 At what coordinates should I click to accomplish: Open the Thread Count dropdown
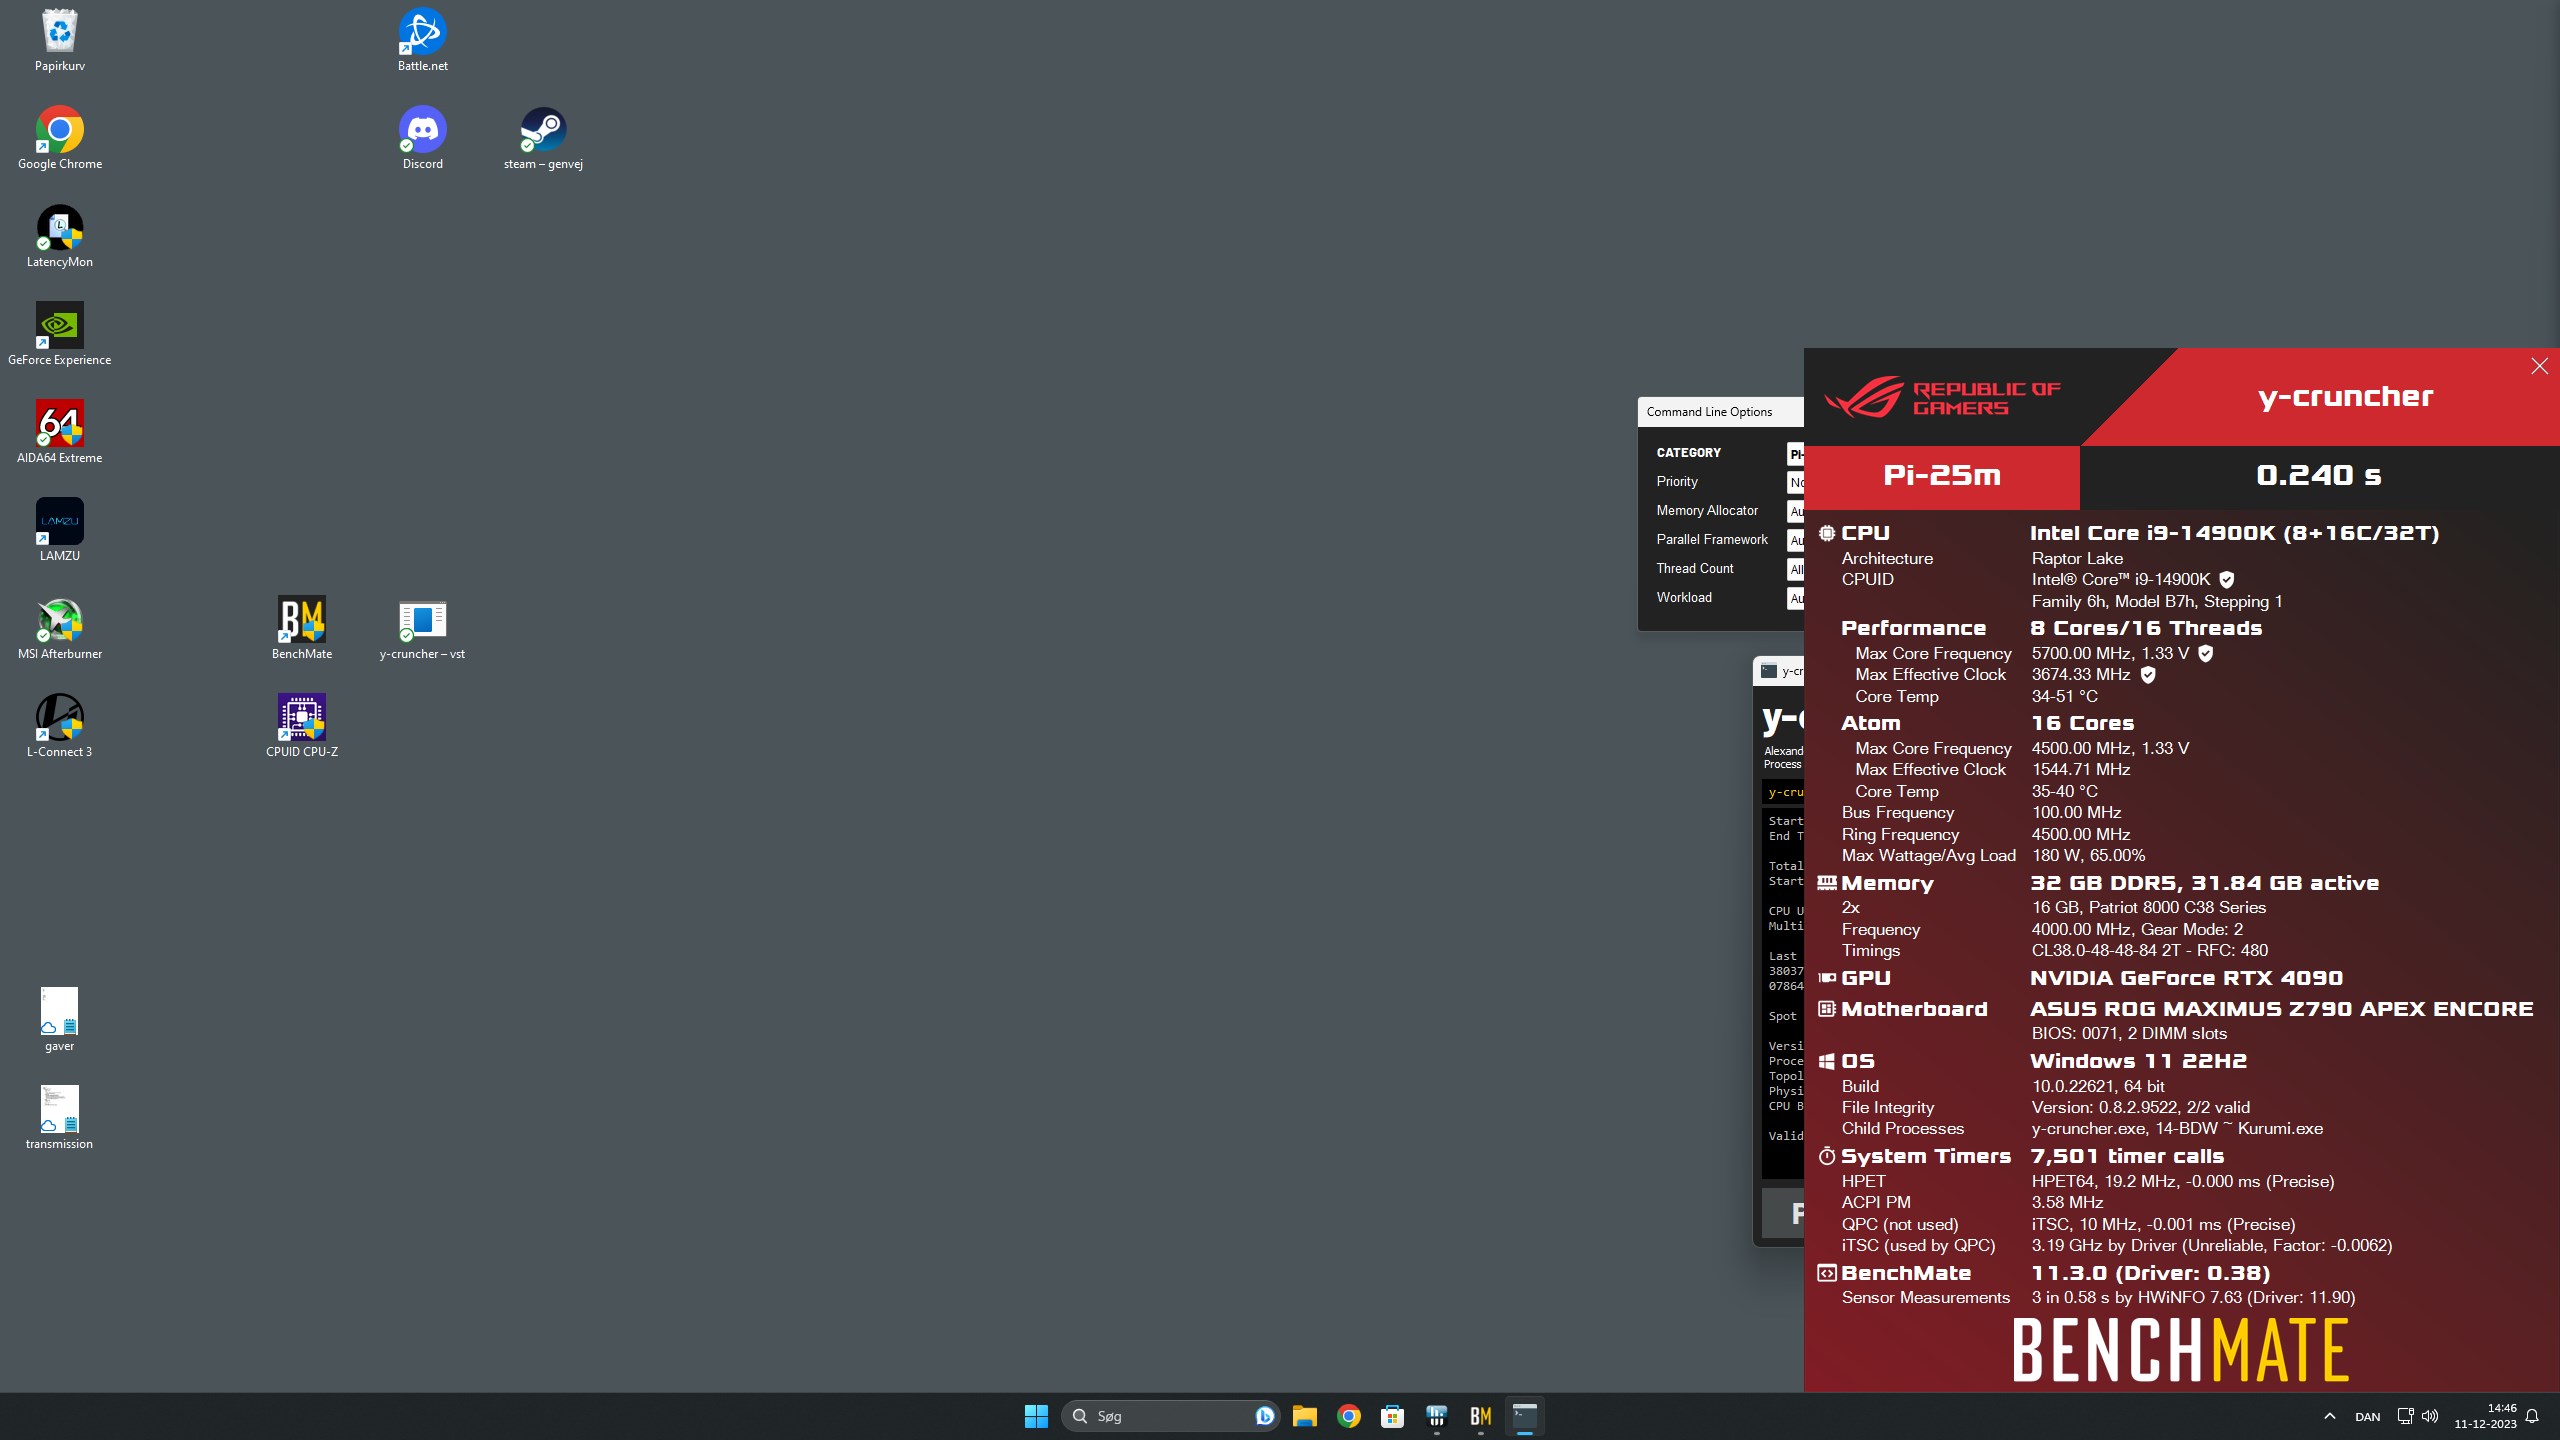pos(1795,569)
